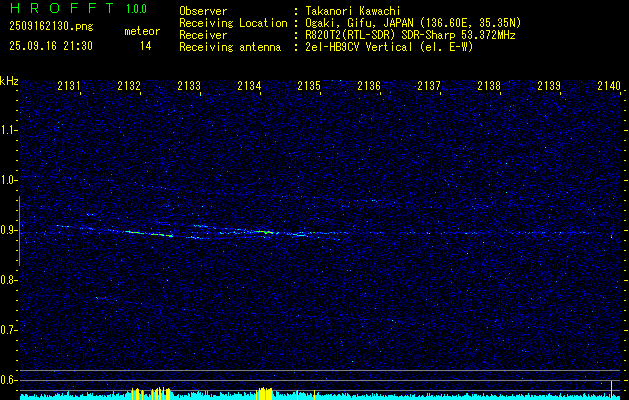Image resolution: width=629 pixels, height=400 pixels.
Task: Click the filename 2509162130.png
Action: (51, 27)
